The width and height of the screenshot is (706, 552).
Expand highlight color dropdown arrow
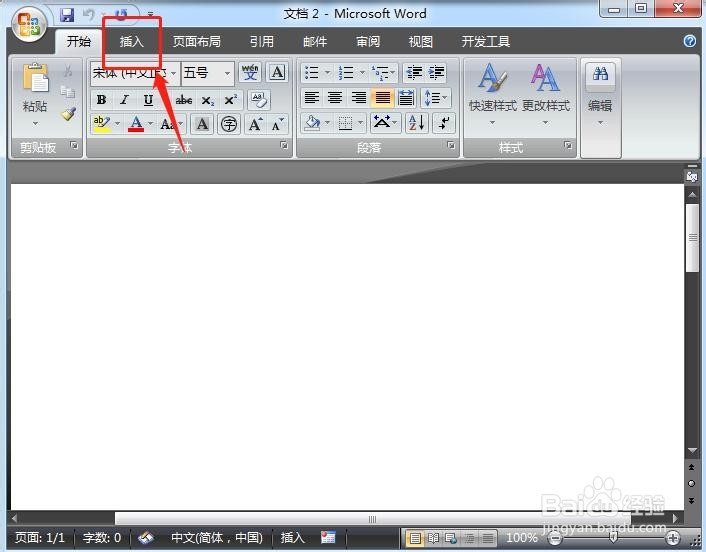118,123
